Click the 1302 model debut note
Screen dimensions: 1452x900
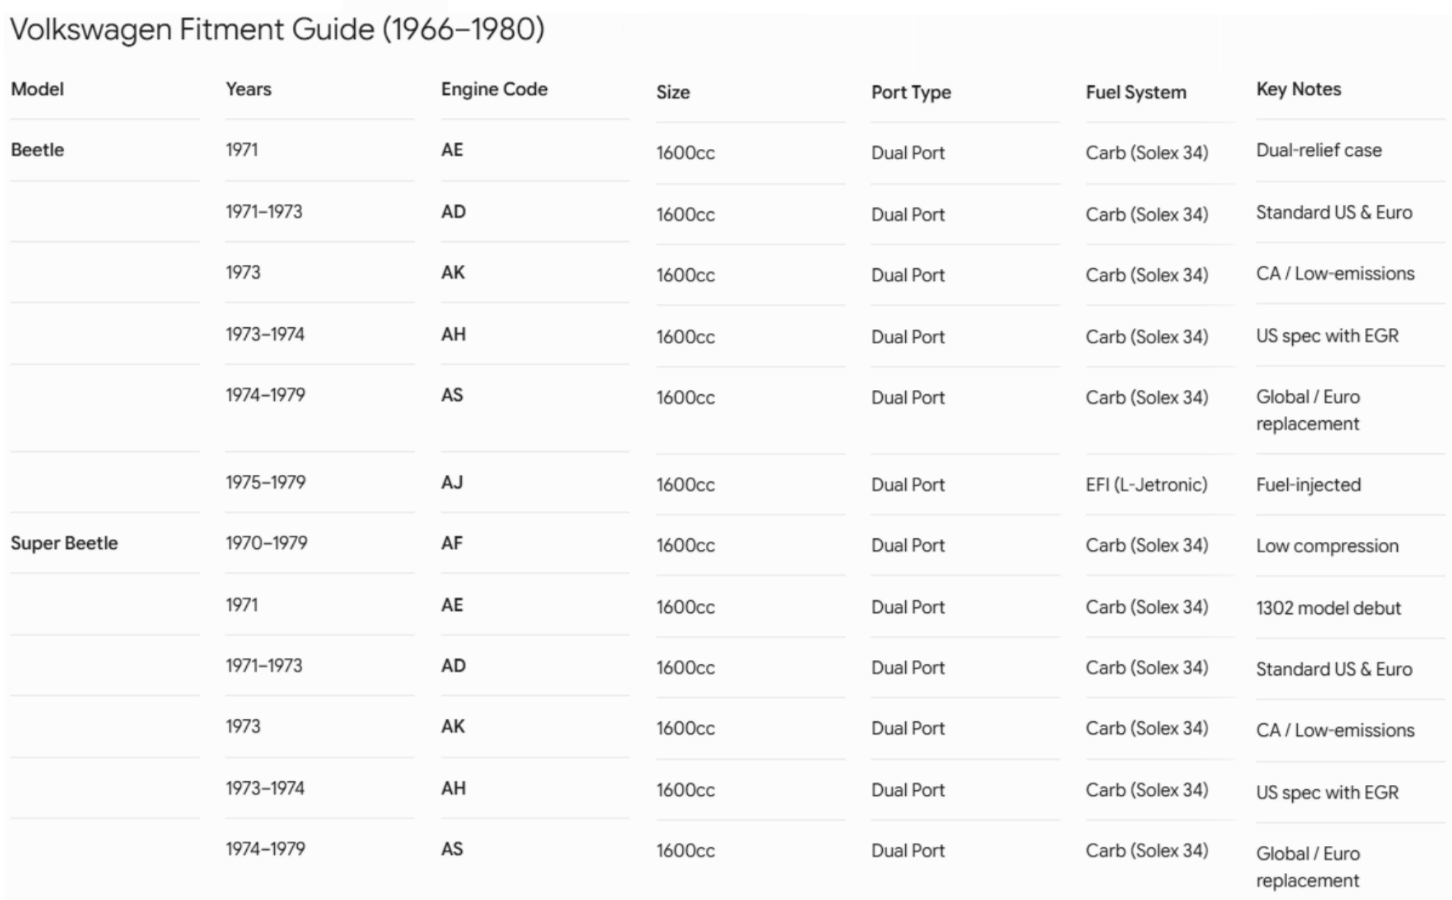coord(1328,608)
